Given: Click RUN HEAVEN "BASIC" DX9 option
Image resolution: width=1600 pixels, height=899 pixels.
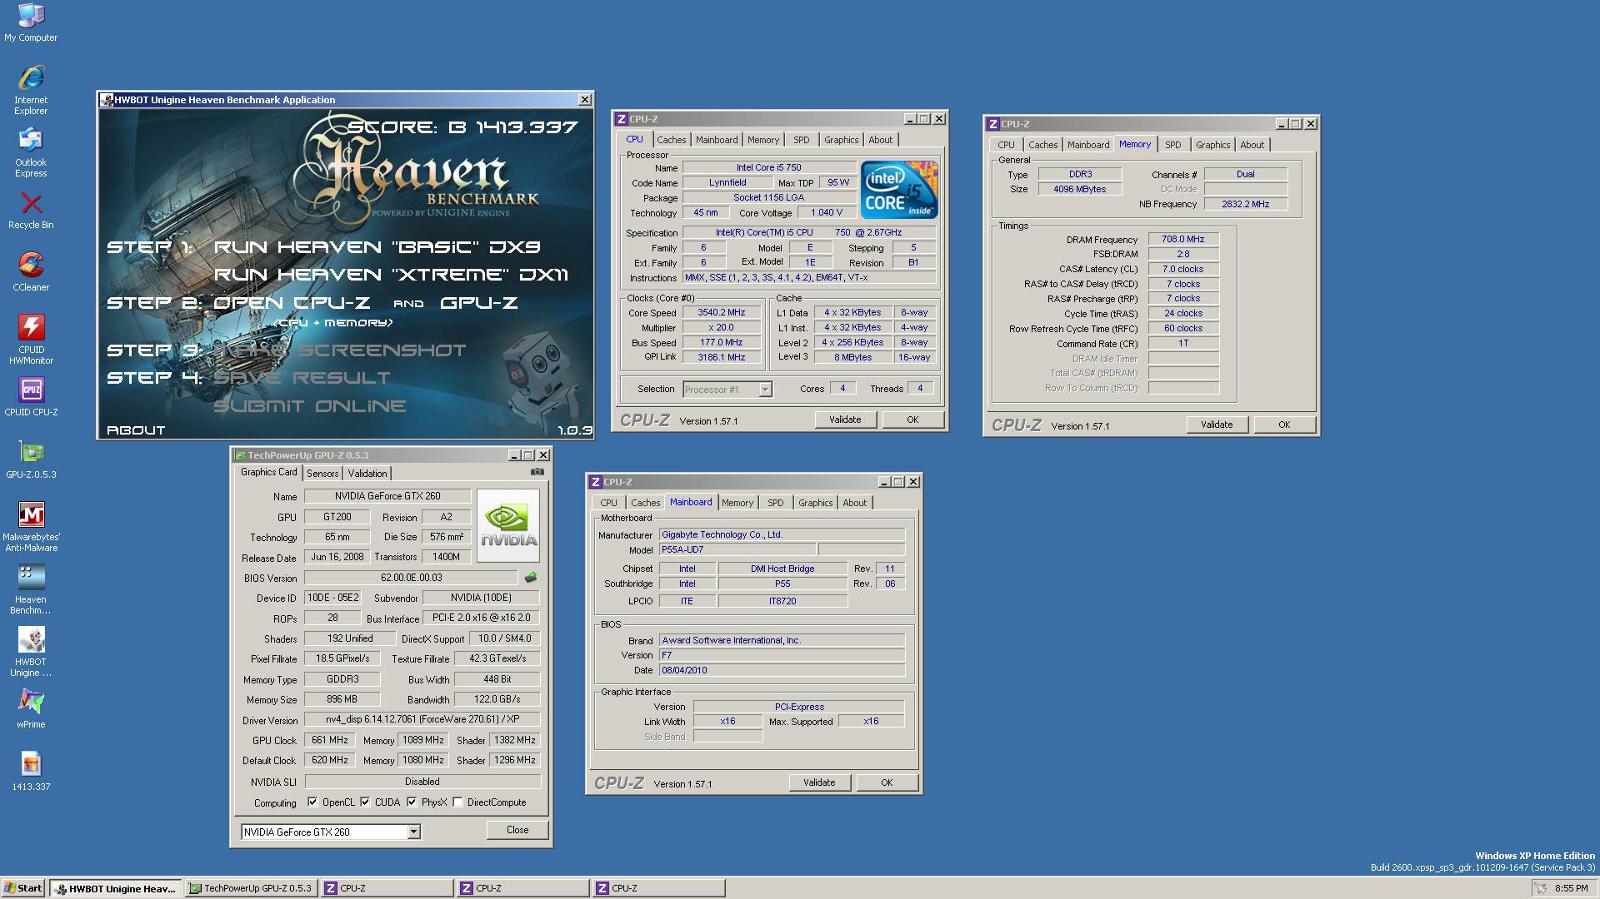Looking at the screenshot, I should point(378,247).
